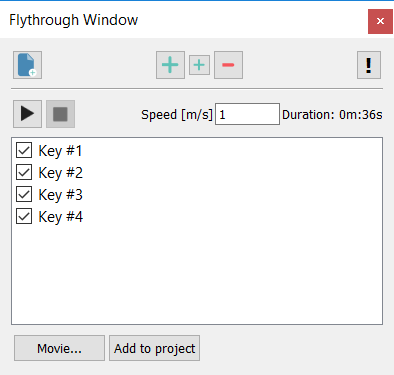
Task: Stop flythrough playback with the square button
Action: (x=60, y=114)
